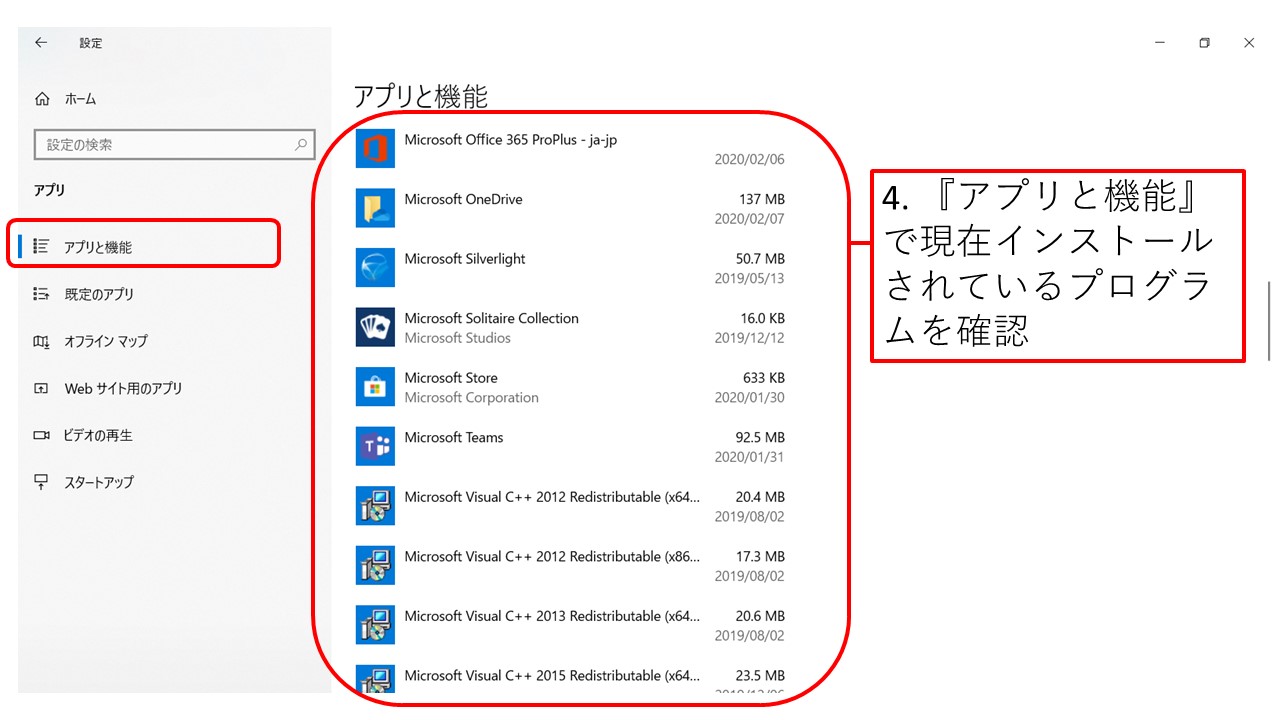
Task: Open Web サイト用のアプリ page
Action: [x=122, y=388]
